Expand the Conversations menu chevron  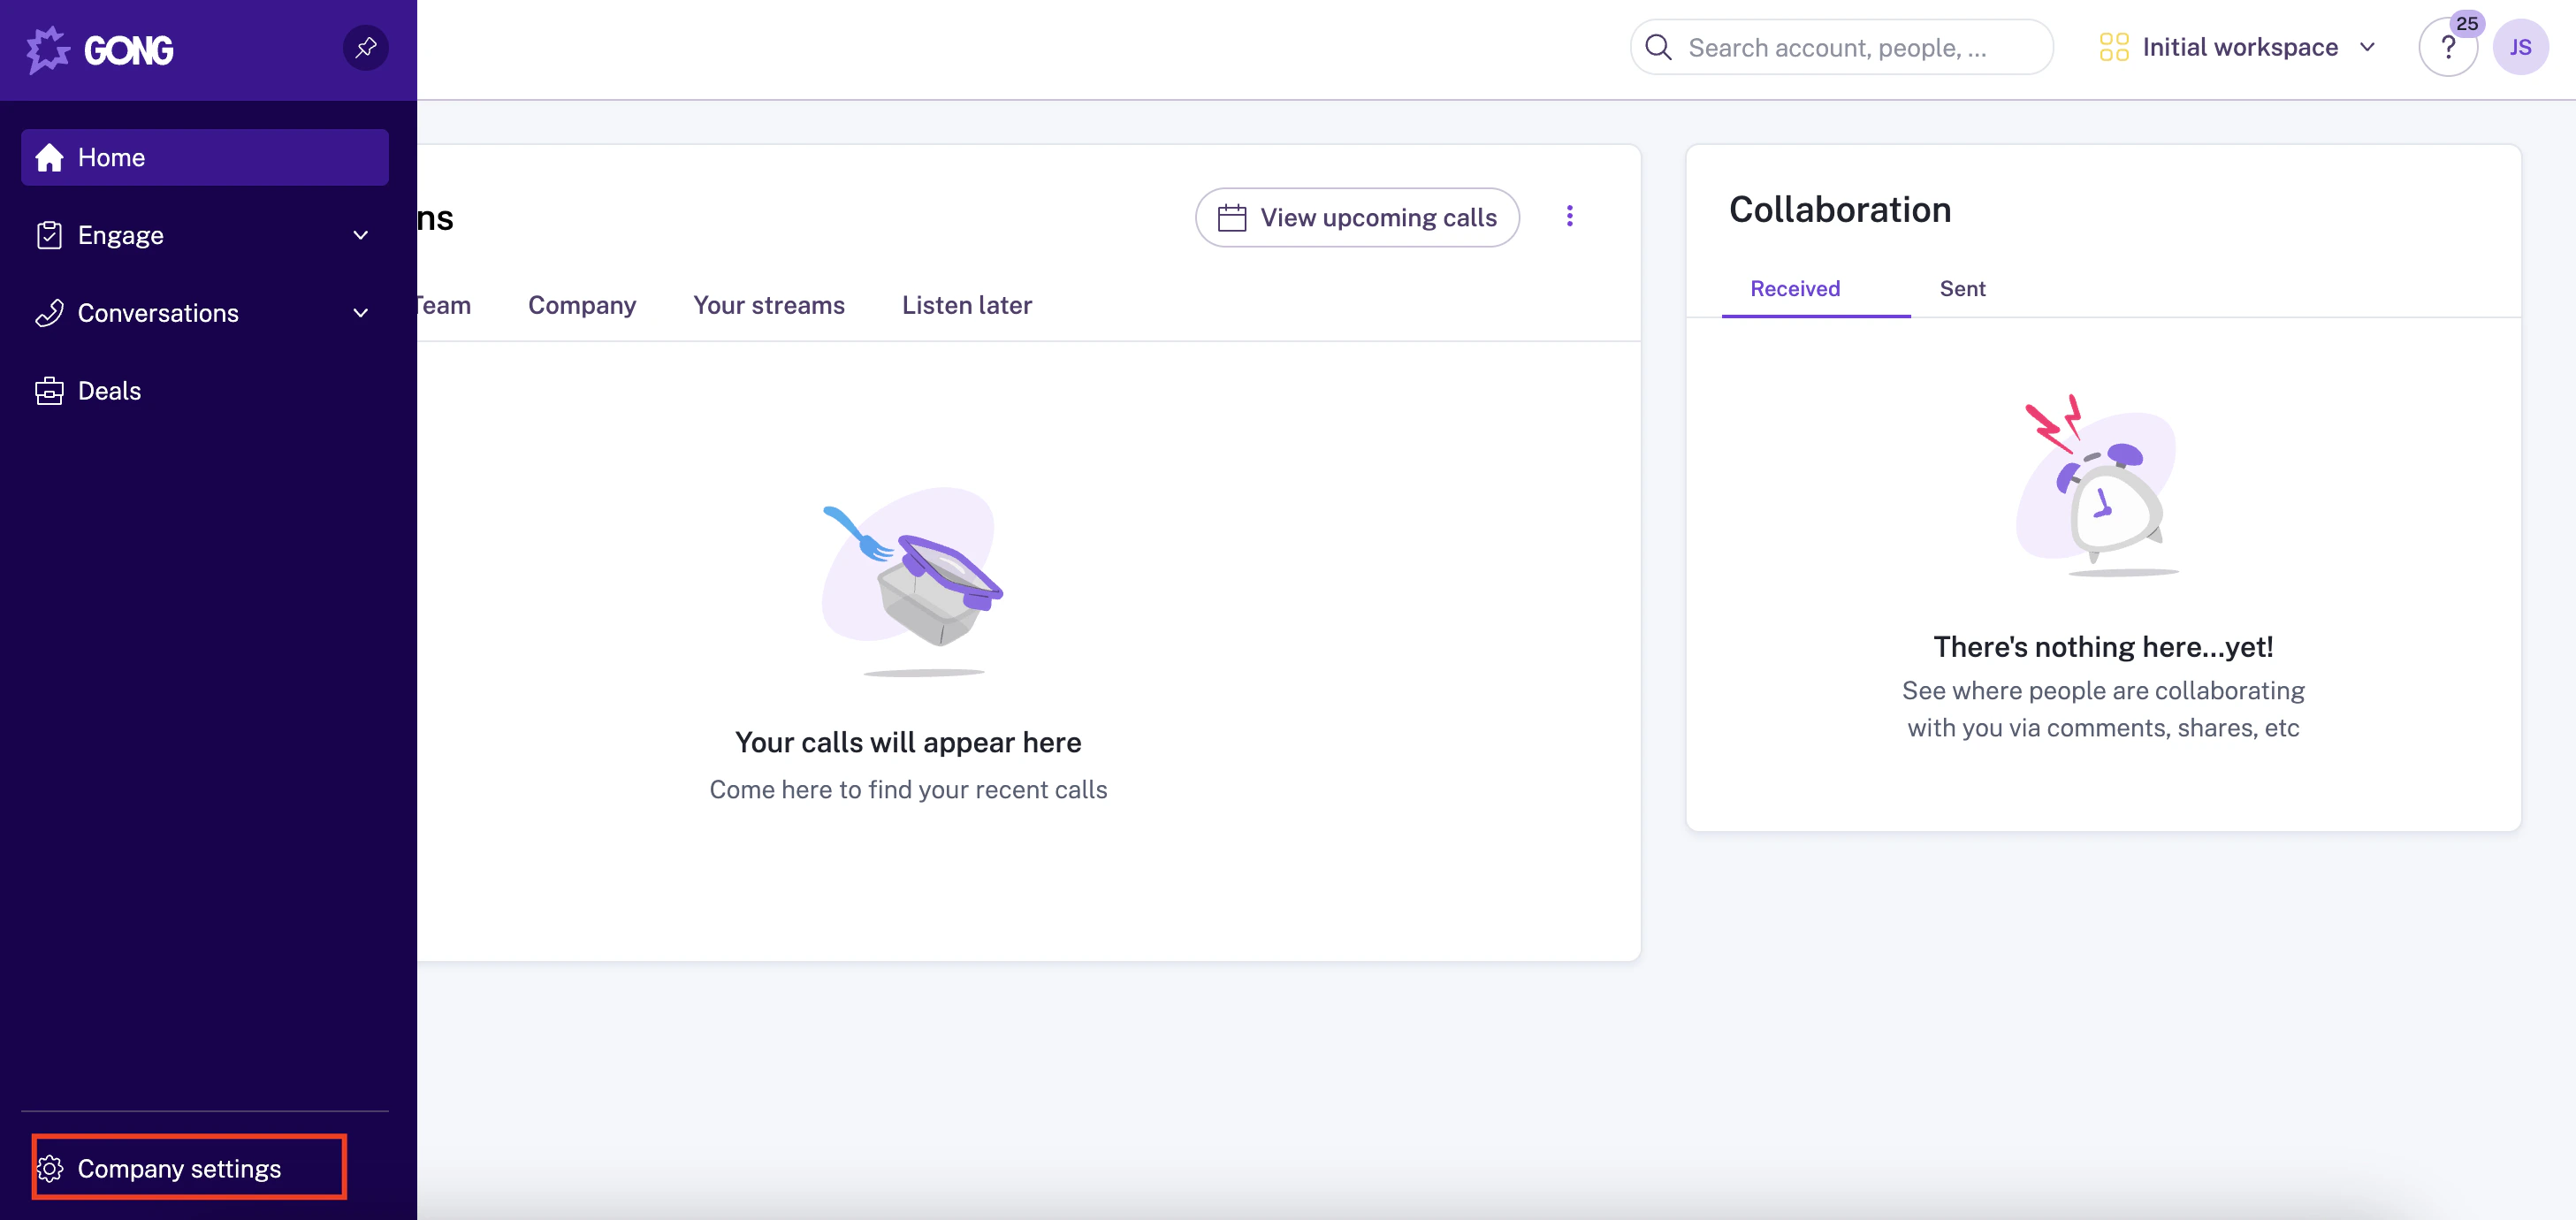click(361, 313)
